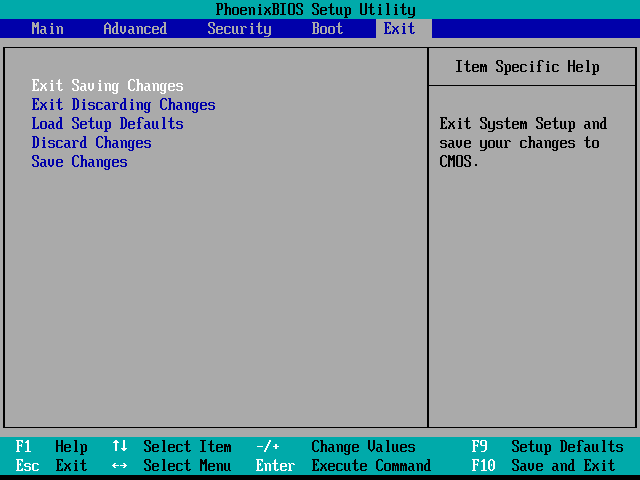640x480 pixels.
Task: Click F9 Setup Defaults in footer
Action: tap(547, 447)
